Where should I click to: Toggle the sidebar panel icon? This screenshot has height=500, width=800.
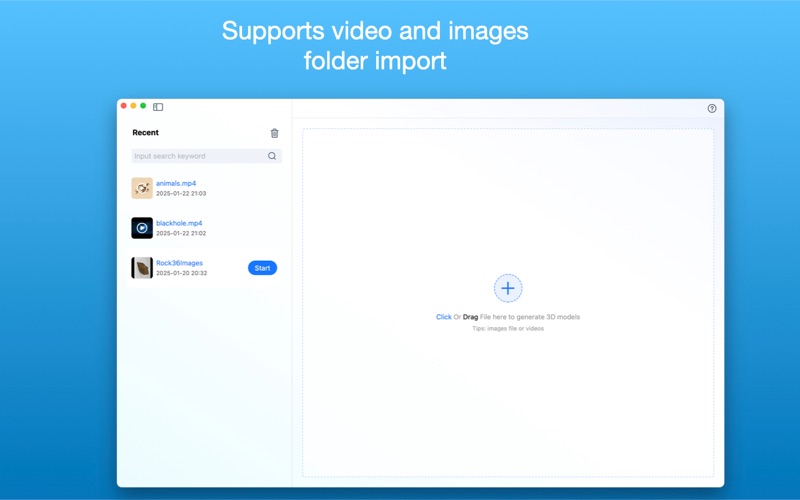point(158,107)
